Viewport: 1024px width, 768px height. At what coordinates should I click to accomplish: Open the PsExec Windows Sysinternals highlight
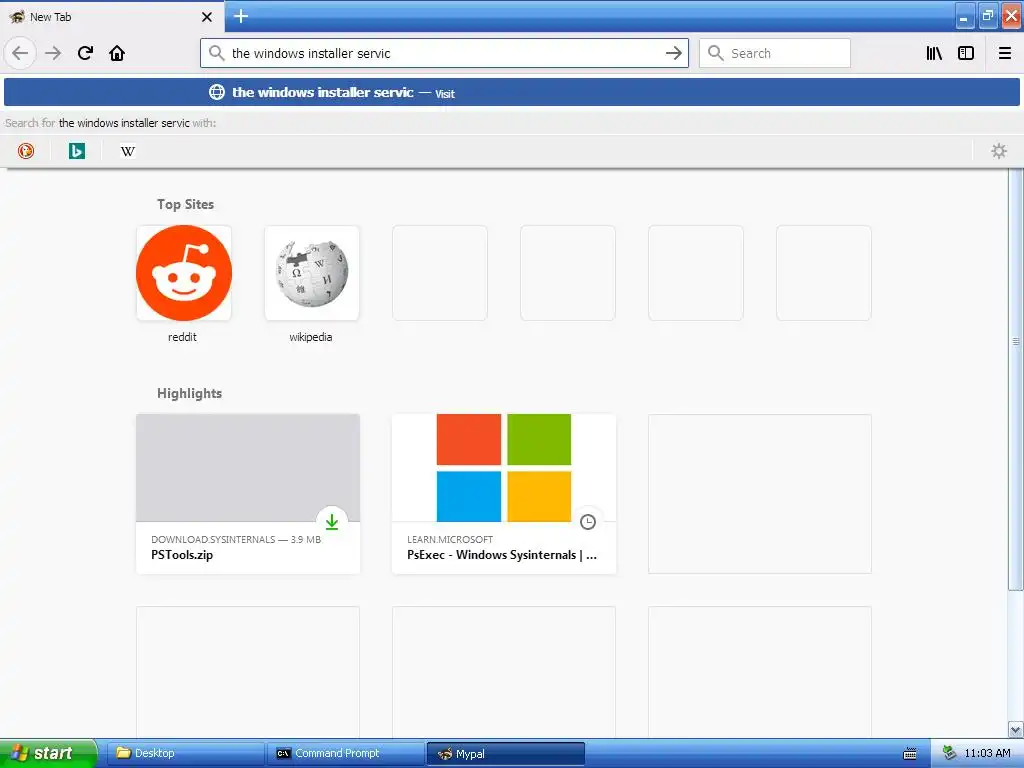(504, 494)
